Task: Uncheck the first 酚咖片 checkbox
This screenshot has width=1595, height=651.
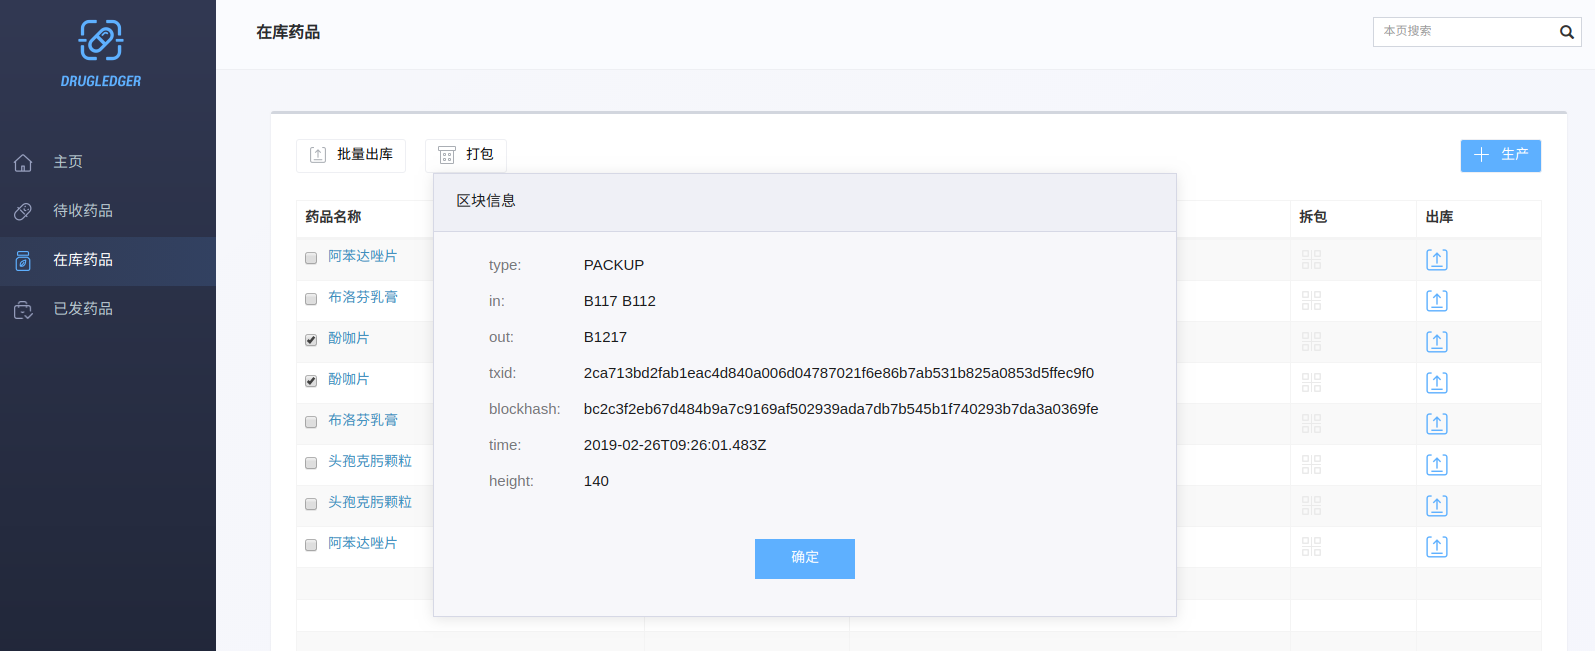Action: [311, 340]
